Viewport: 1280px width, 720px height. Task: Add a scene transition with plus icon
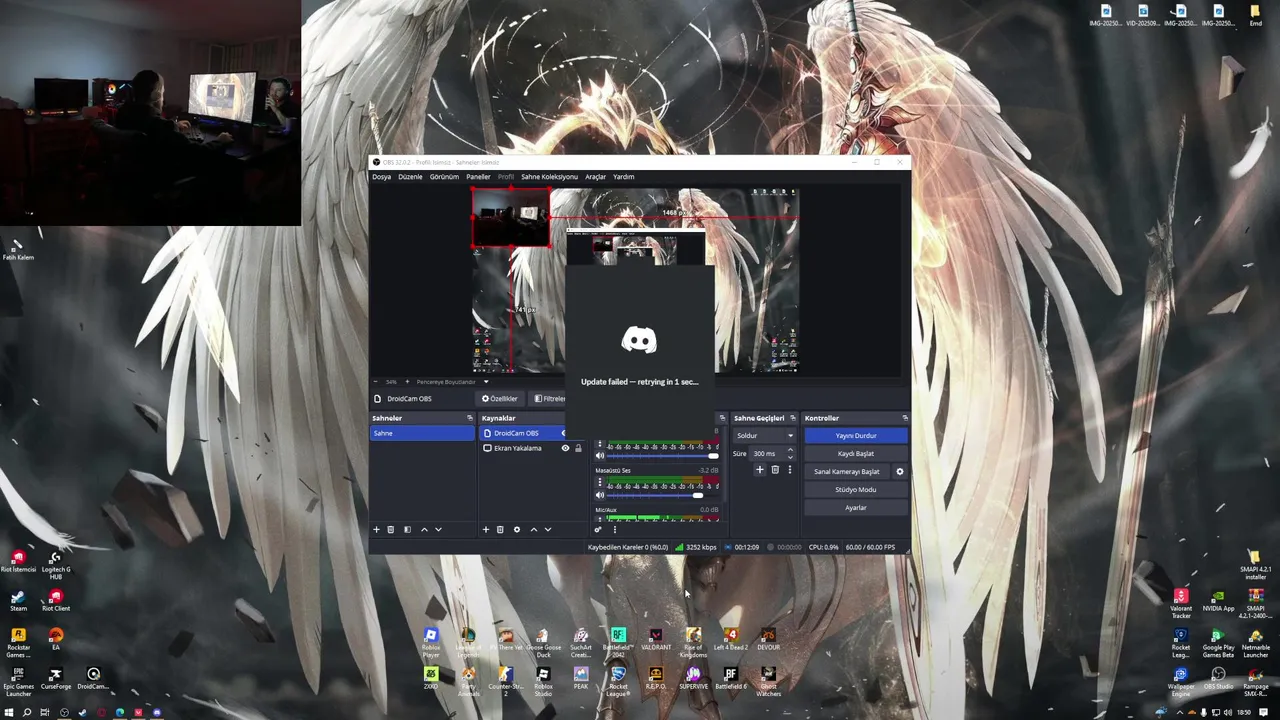760,469
